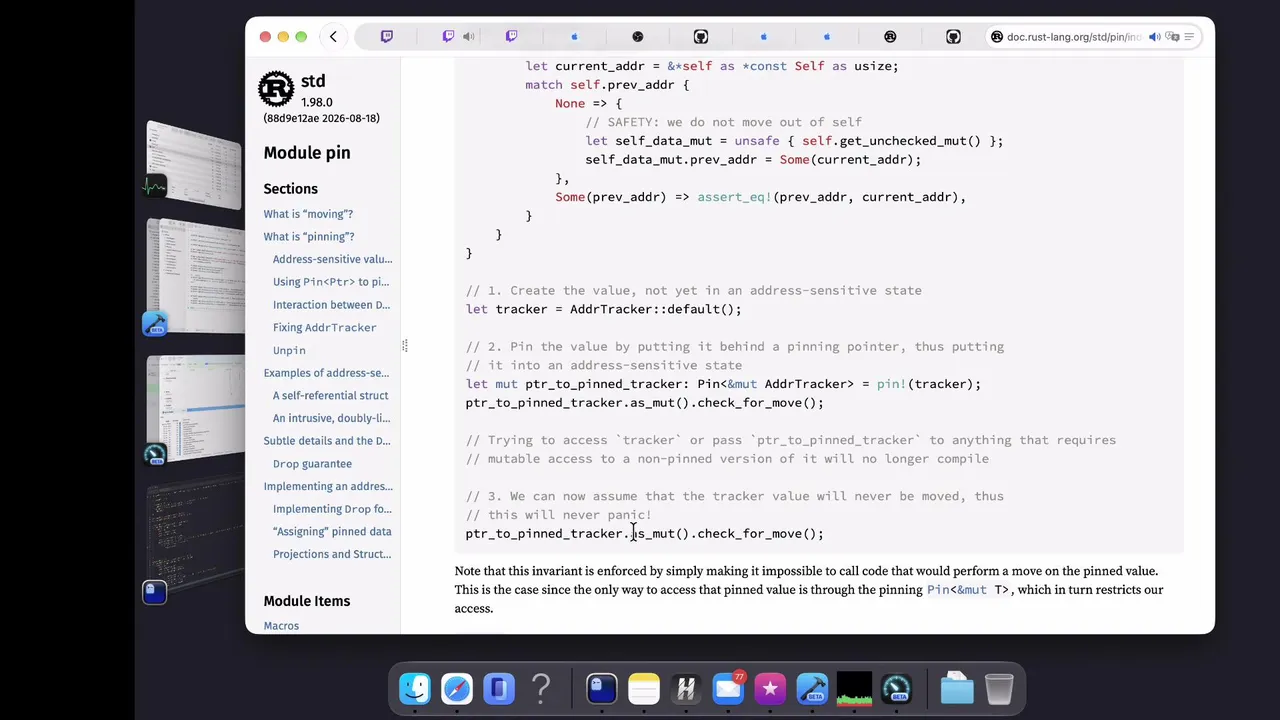Jump to the Unpin section
Viewport: 1280px width, 720px height.
[289, 351]
